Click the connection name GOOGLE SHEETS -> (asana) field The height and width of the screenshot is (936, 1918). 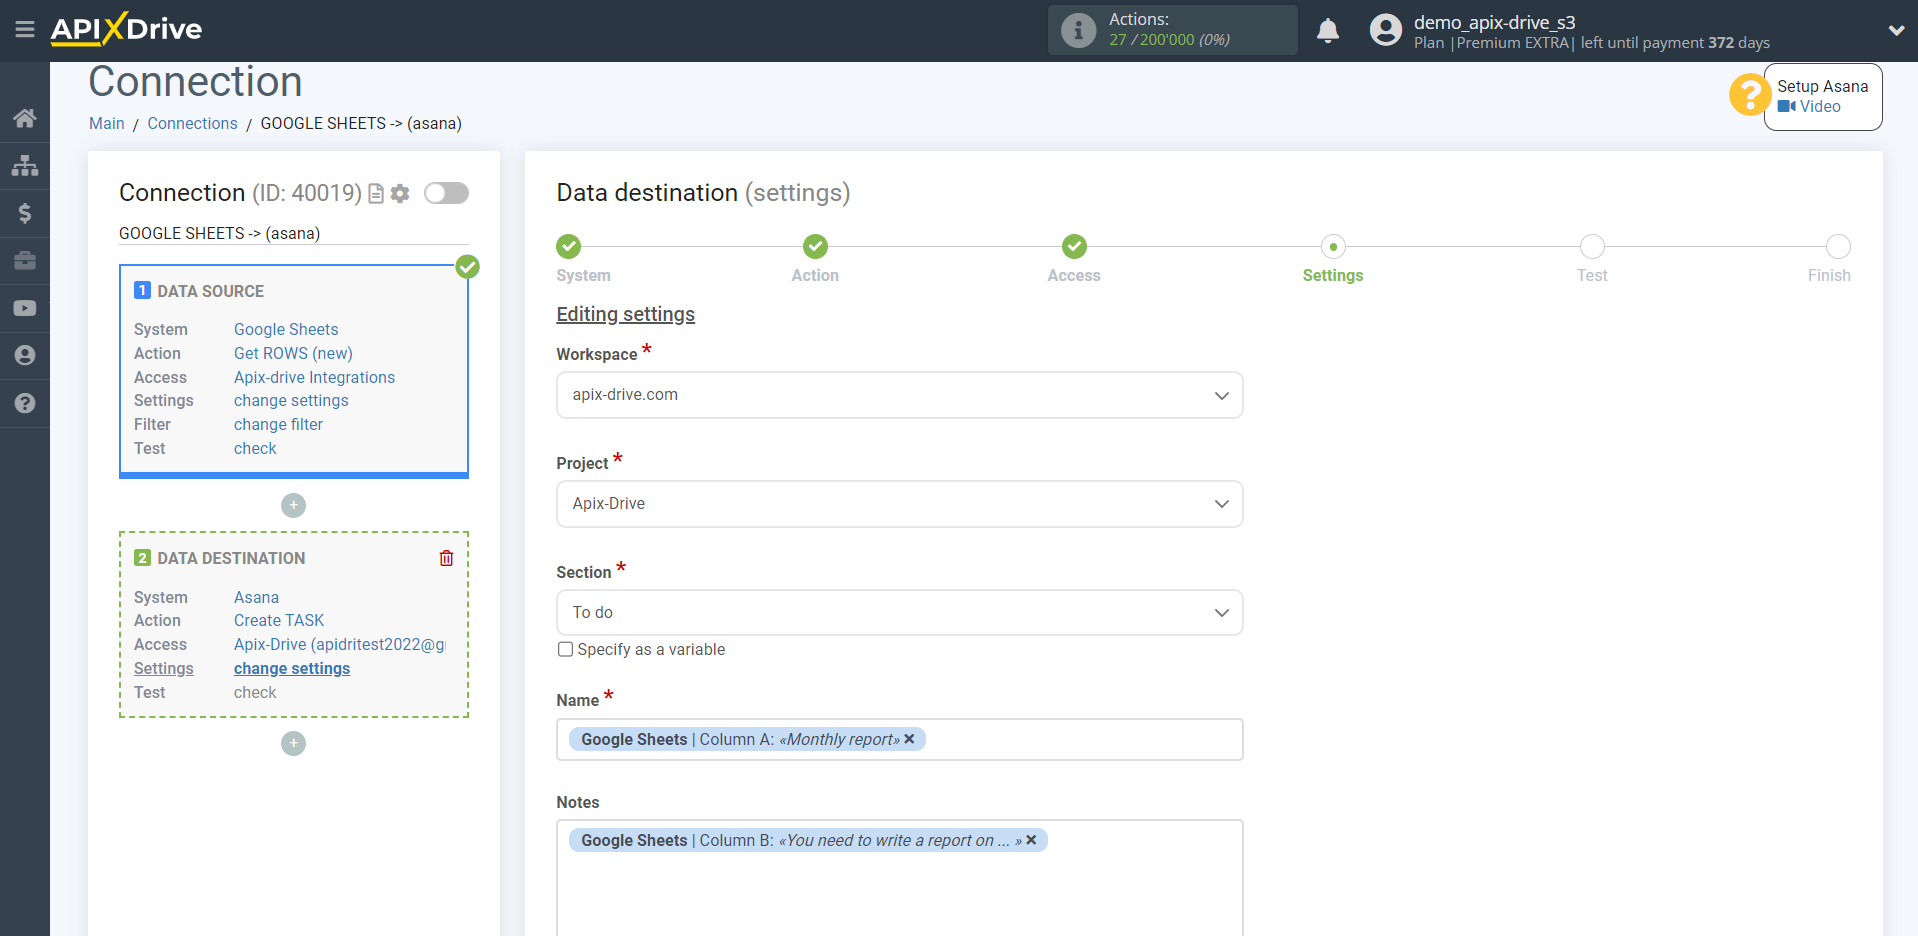click(x=293, y=233)
